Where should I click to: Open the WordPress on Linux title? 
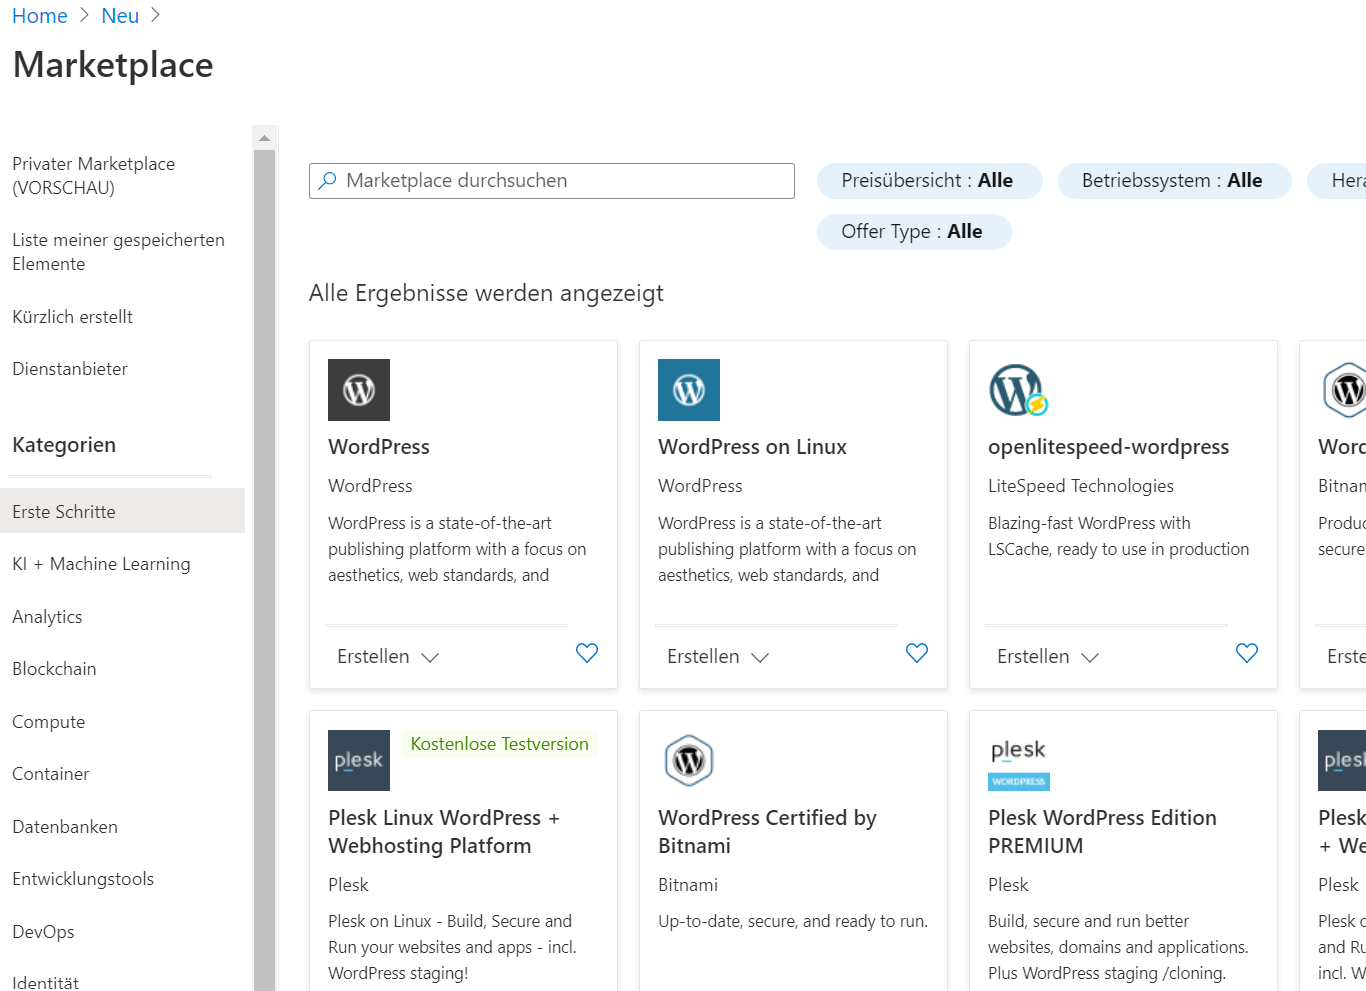coord(752,447)
